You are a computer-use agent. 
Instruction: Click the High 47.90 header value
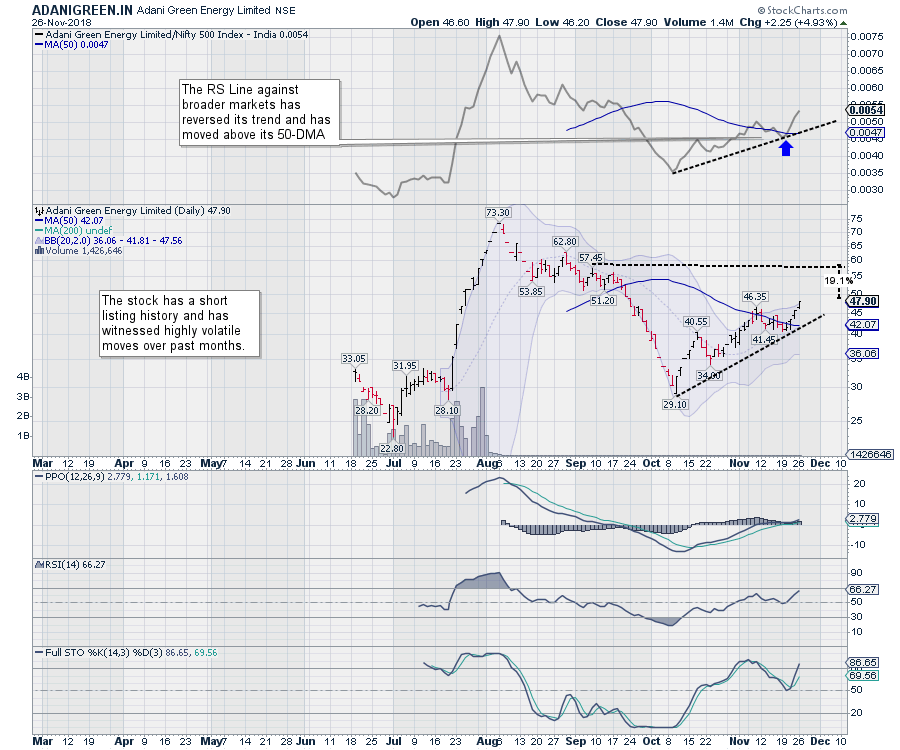(502, 22)
